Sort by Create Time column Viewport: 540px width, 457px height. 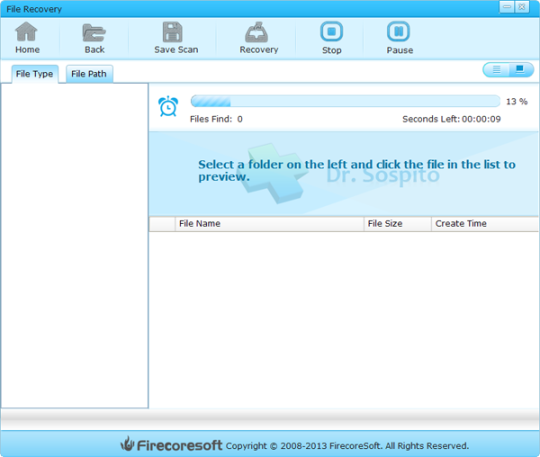click(485, 224)
